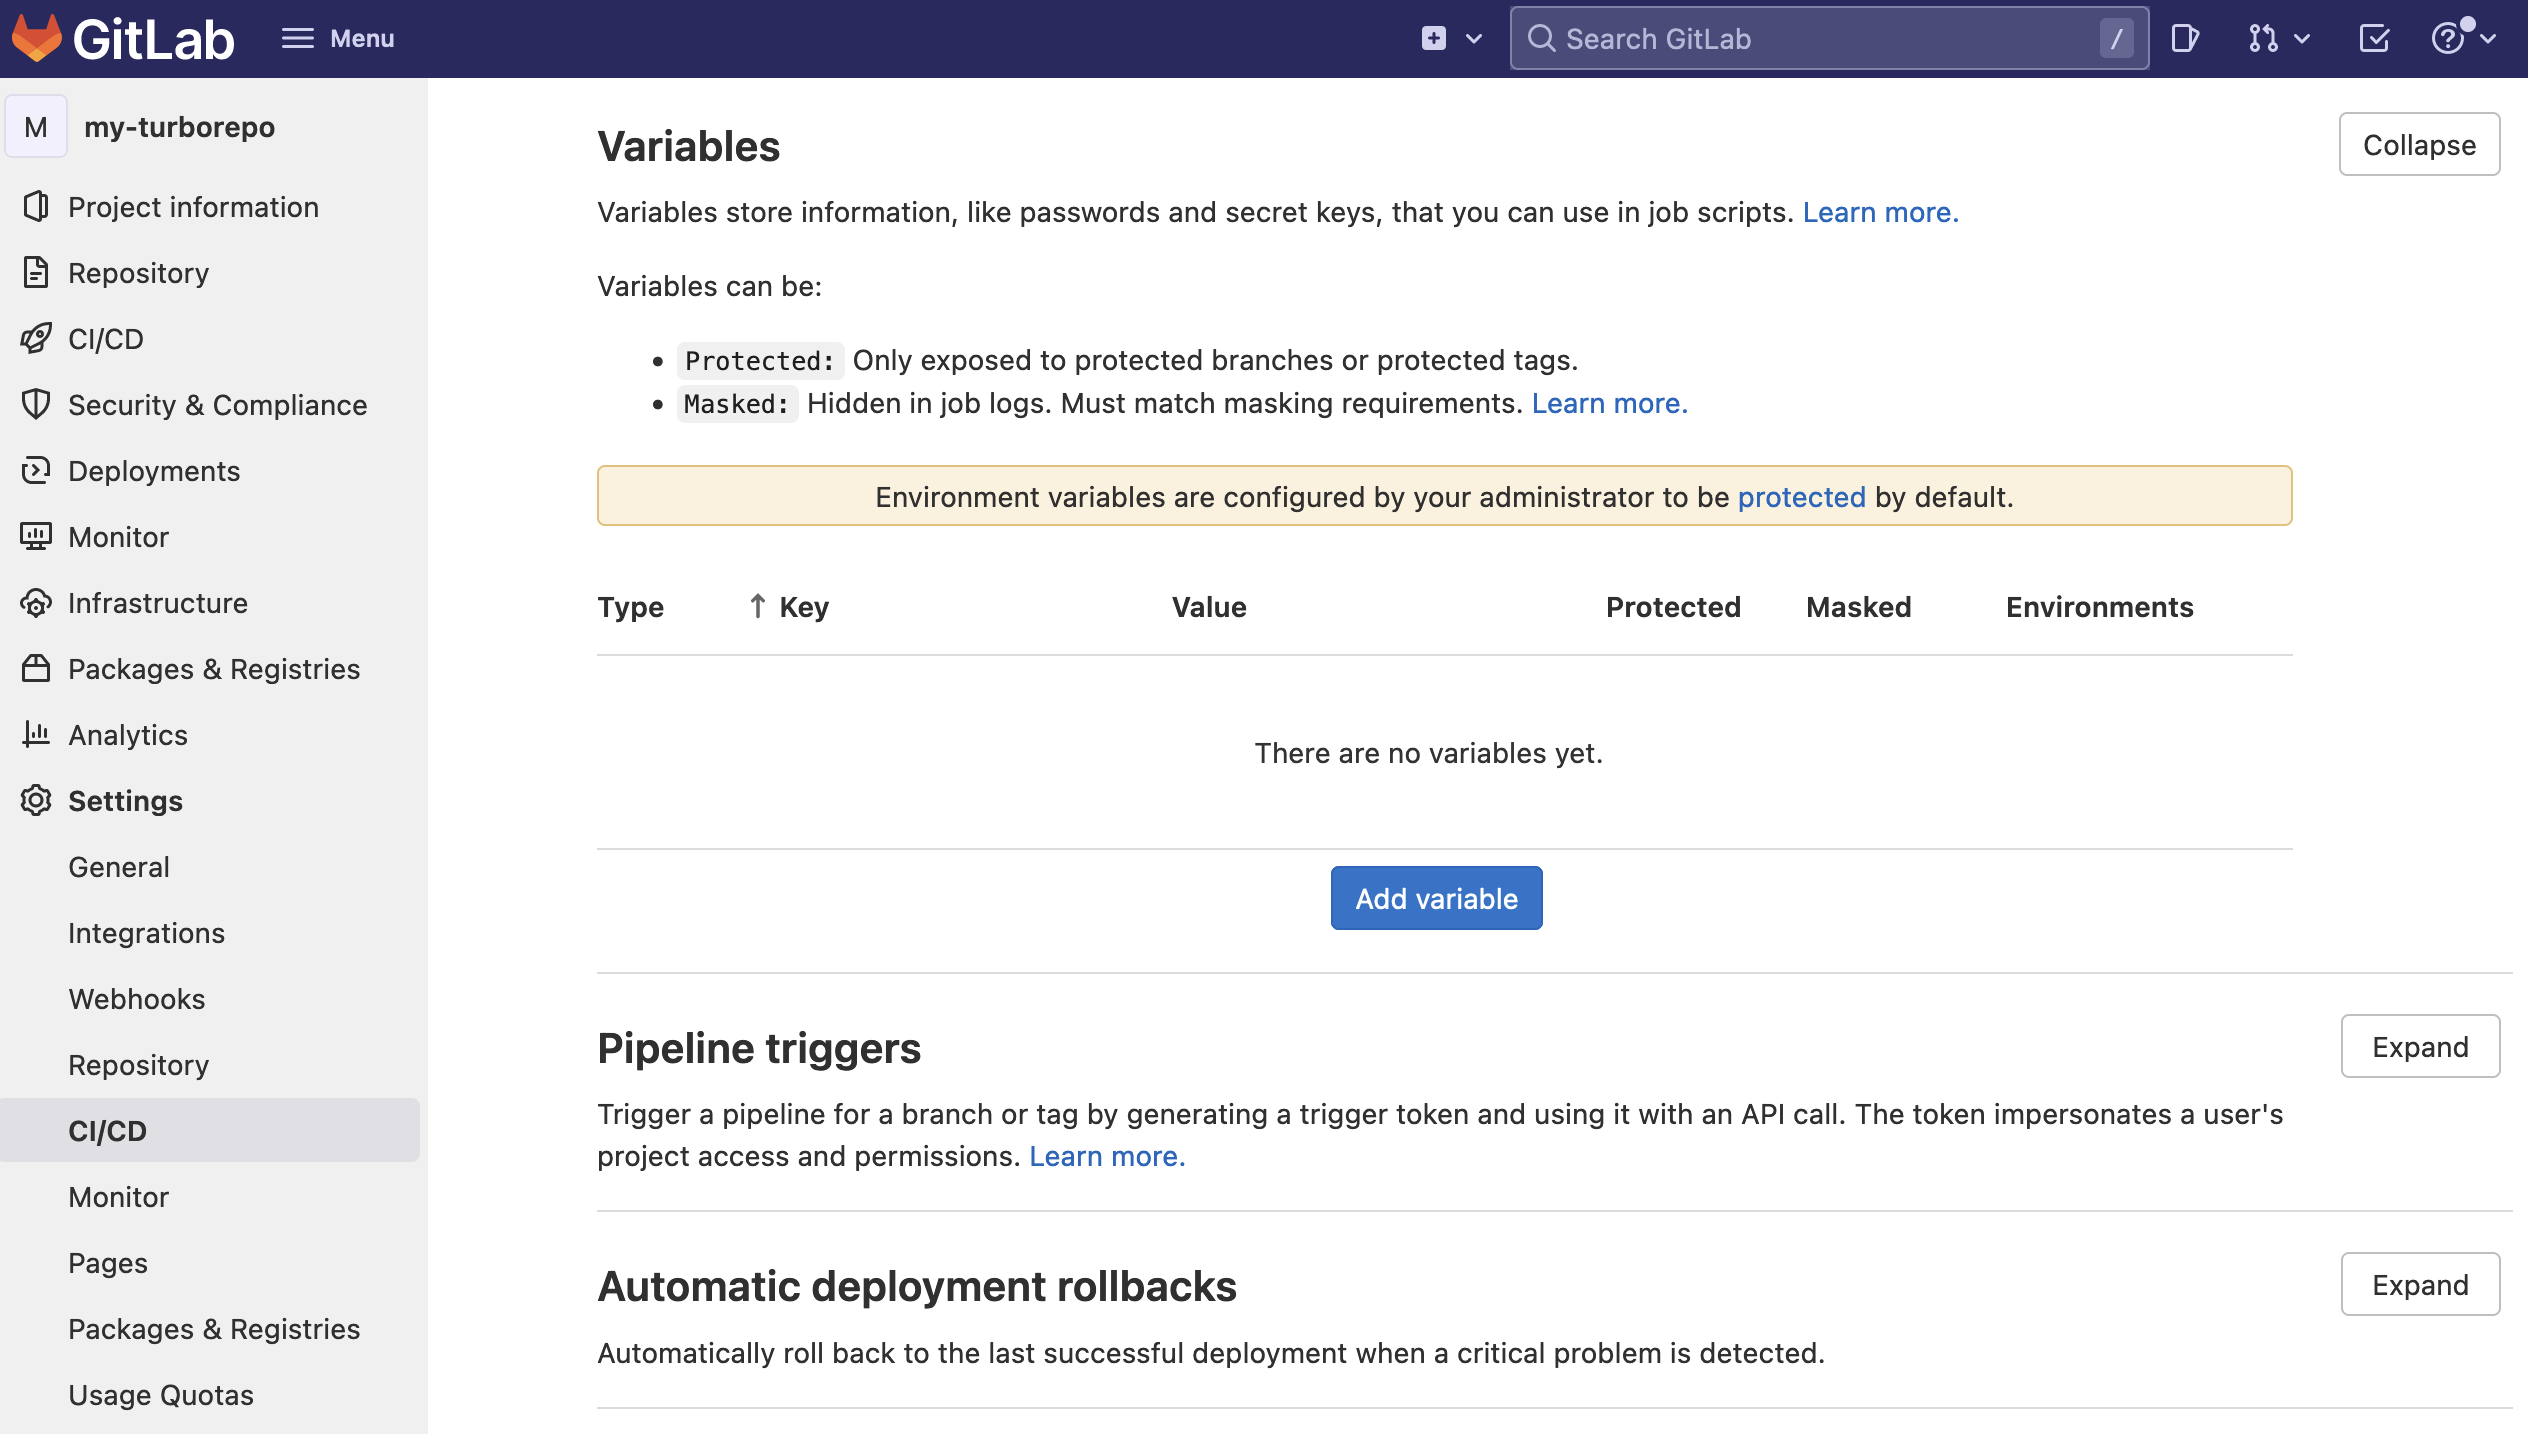This screenshot has width=2528, height=1434.
Task: Open the Monitor section via its sidebar icon
Action: 37,537
